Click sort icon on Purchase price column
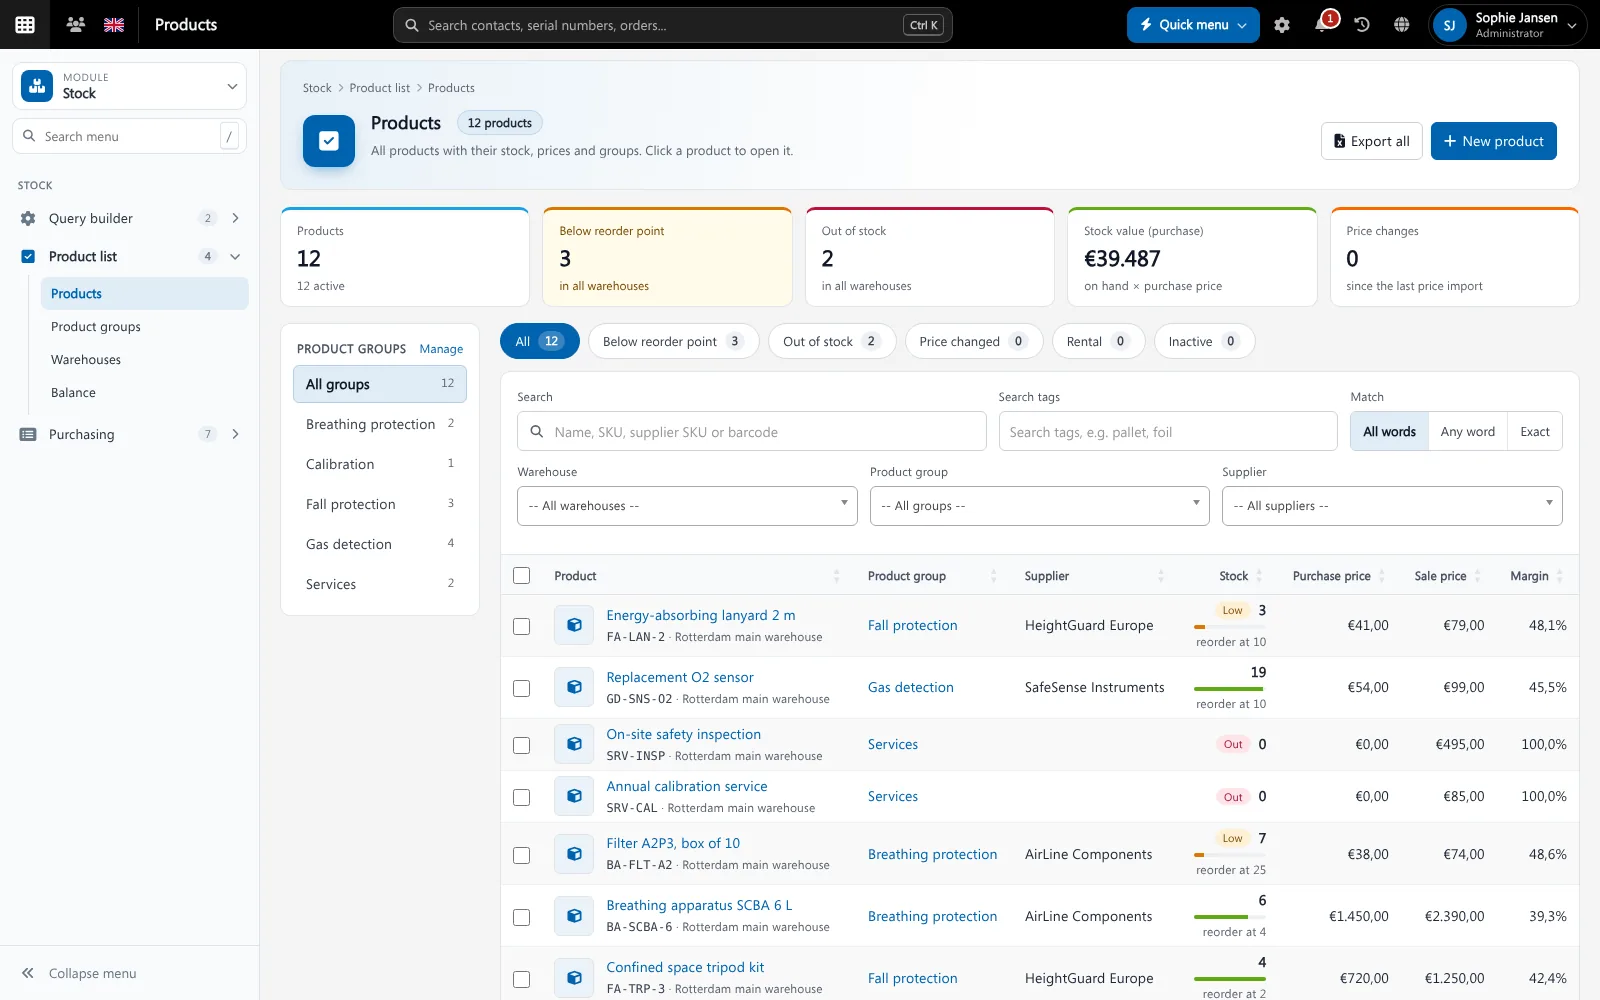1600x1000 pixels. click(1382, 576)
